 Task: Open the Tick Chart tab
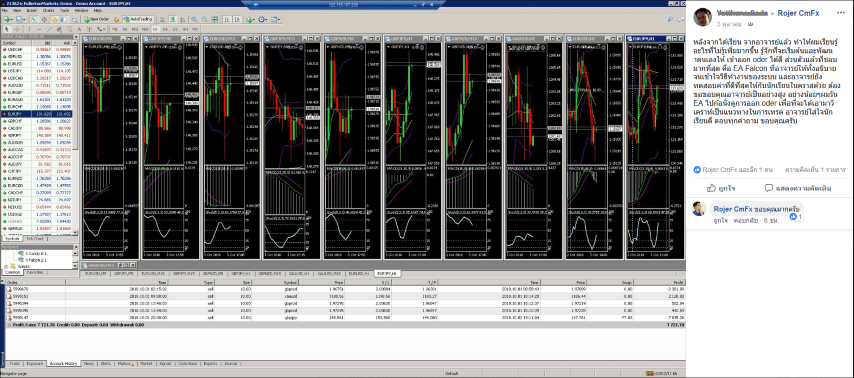35,239
